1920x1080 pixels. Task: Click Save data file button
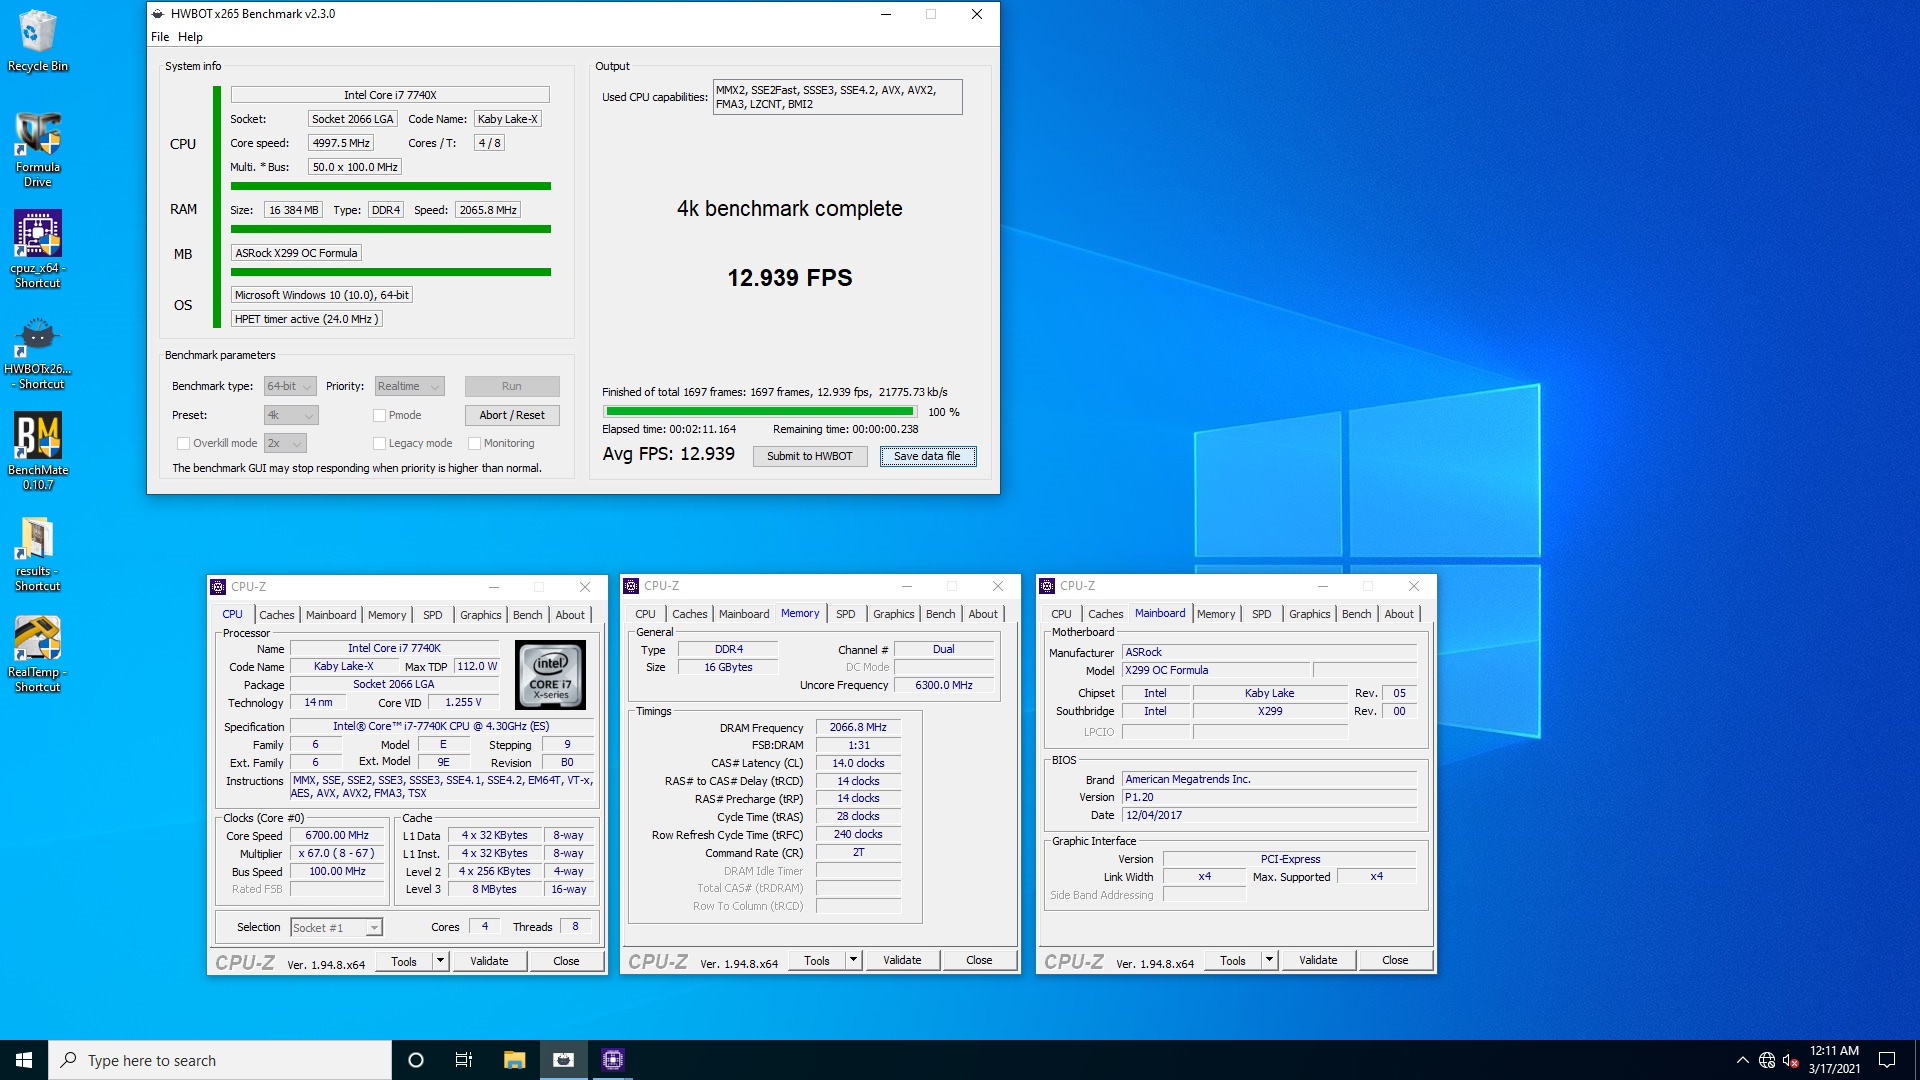[927, 456]
